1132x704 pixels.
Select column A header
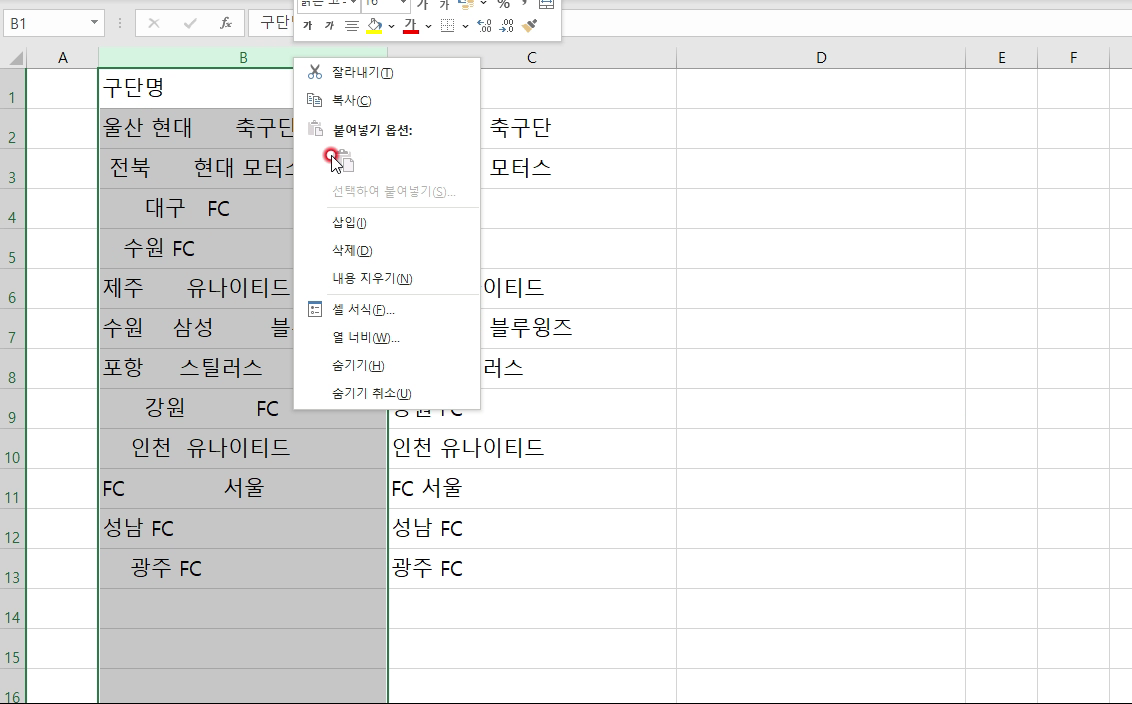pos(63,58)
